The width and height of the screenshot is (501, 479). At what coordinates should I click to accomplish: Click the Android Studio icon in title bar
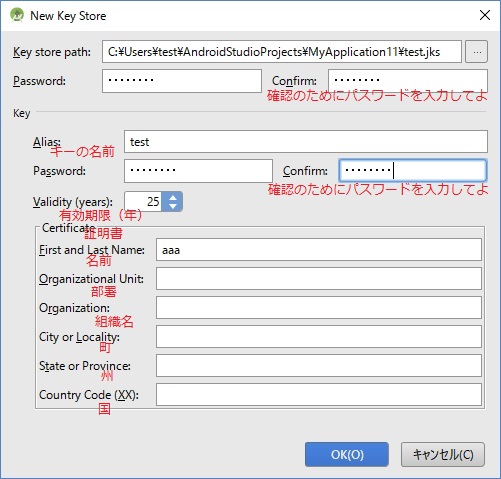pos(17,15)
